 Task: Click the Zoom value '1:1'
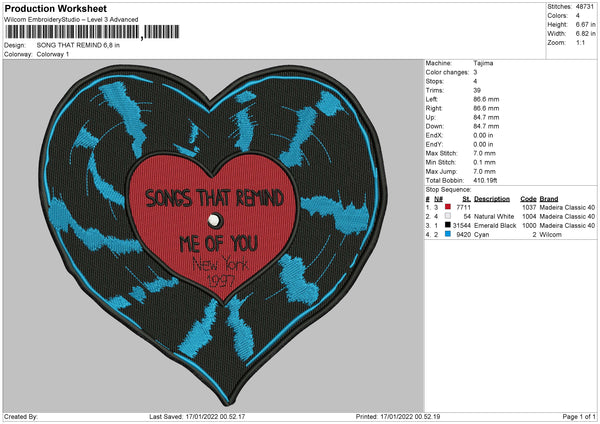580,42
